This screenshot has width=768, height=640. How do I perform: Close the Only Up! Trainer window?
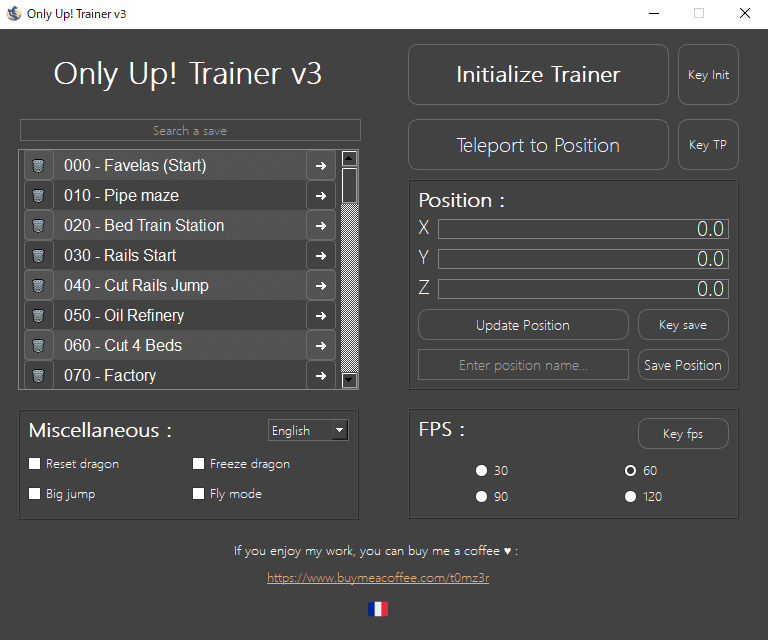(745, 14)
